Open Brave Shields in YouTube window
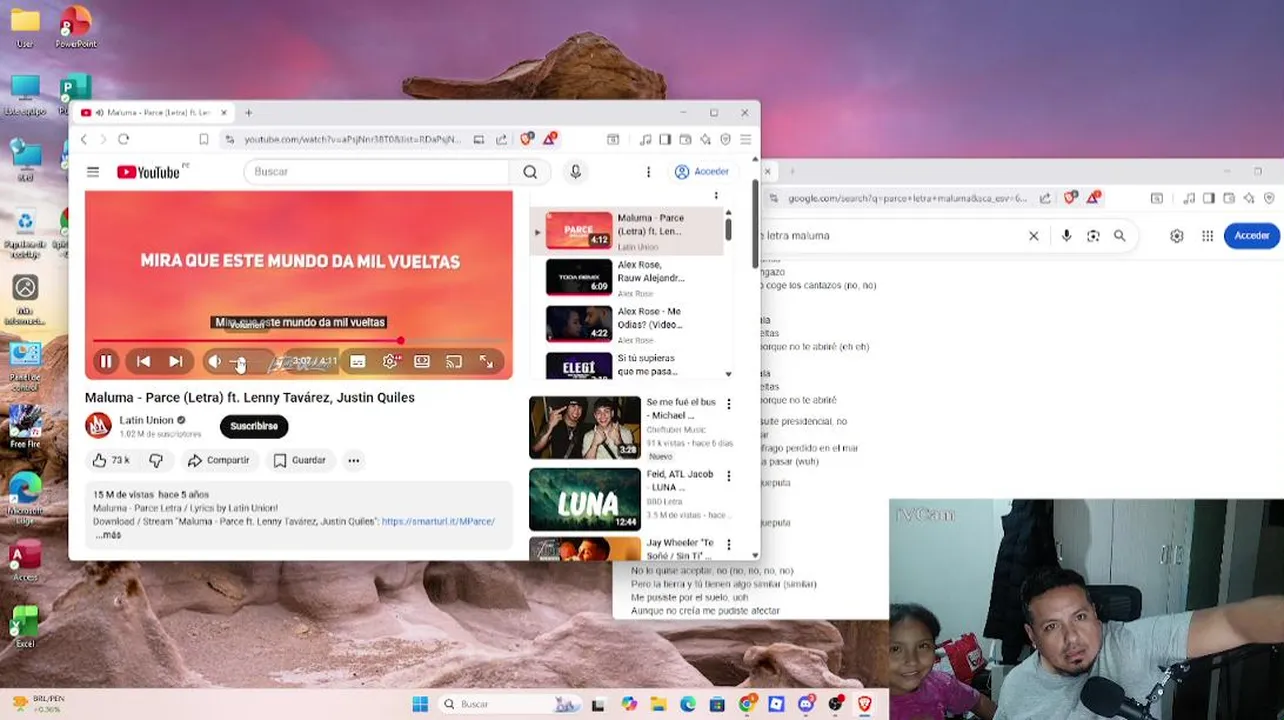Viewport: 1284px width, 720px height. (527, 140)
